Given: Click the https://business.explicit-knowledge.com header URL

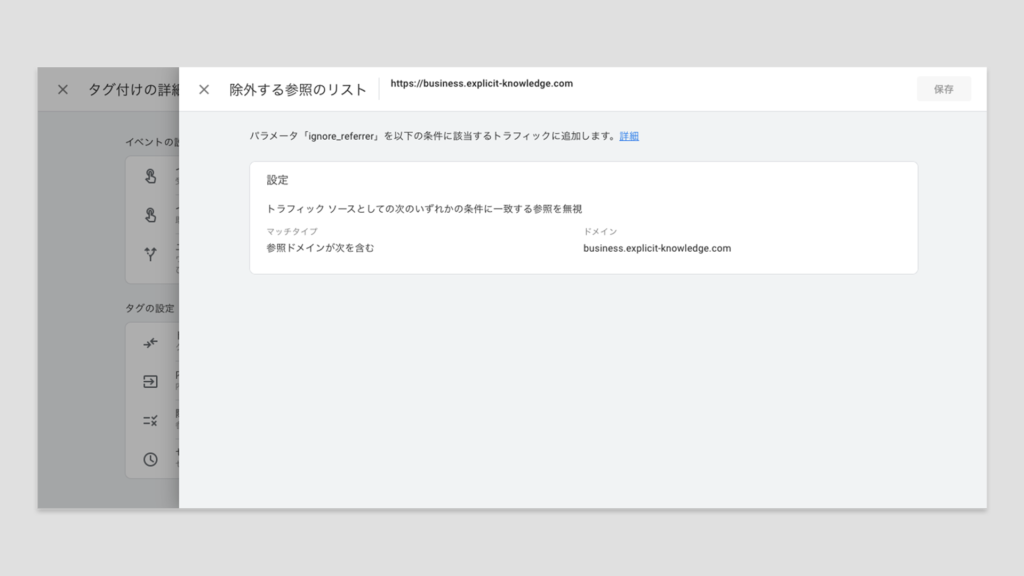Looking at the screenshot, I should click(x=481, y=84).
